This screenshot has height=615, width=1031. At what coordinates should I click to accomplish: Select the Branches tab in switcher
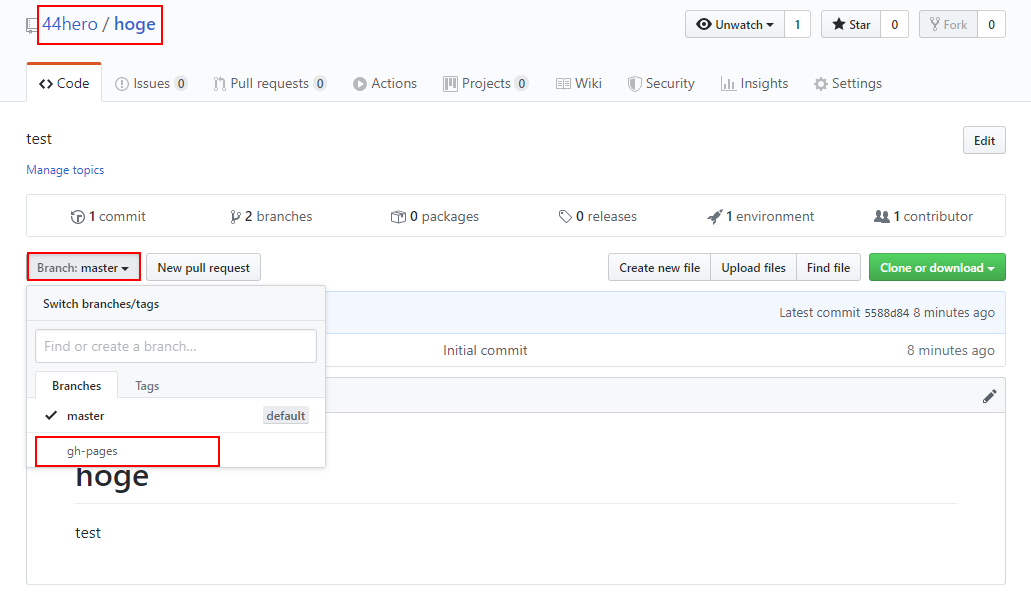[76, 385]
